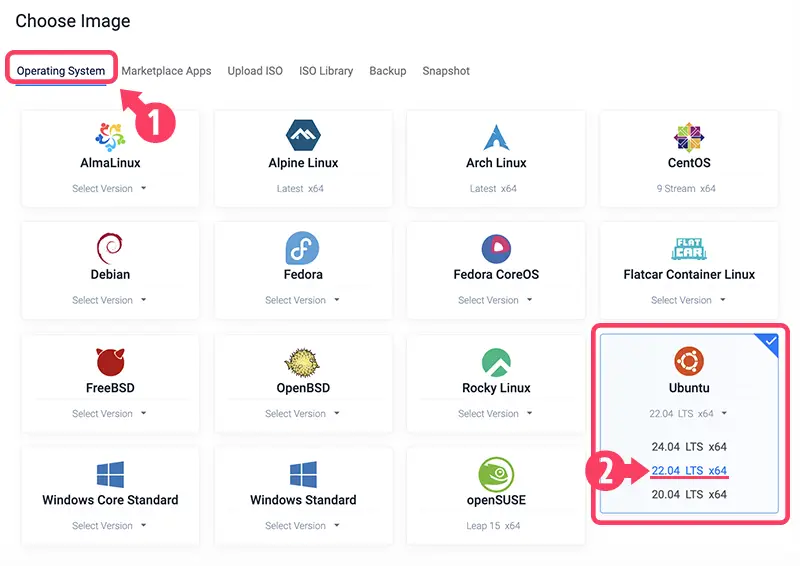Open the Marketplace Apps tab
Screen dimensions: 800x566
(166, 71)
